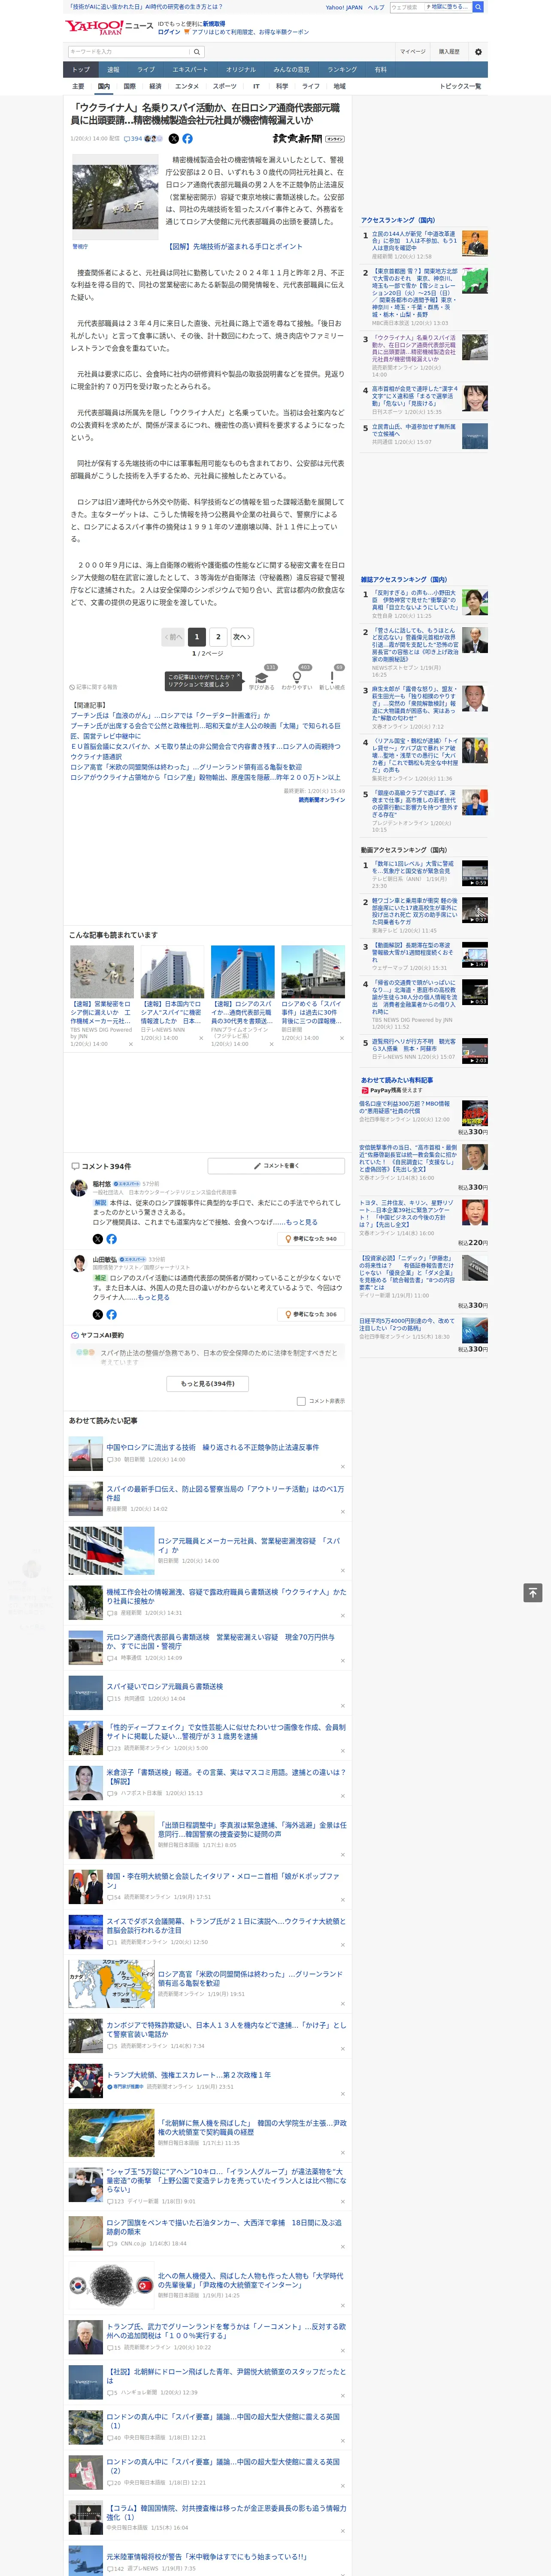Image resolution: width=551 pixels, height=2576 pixels.
Task: Open related link プーチン氏は「血液のがん」
Action: pos(170,716)
